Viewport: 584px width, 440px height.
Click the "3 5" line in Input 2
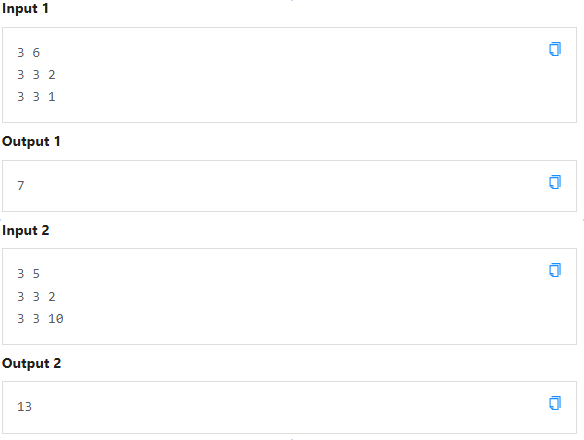tap(28, 274)
